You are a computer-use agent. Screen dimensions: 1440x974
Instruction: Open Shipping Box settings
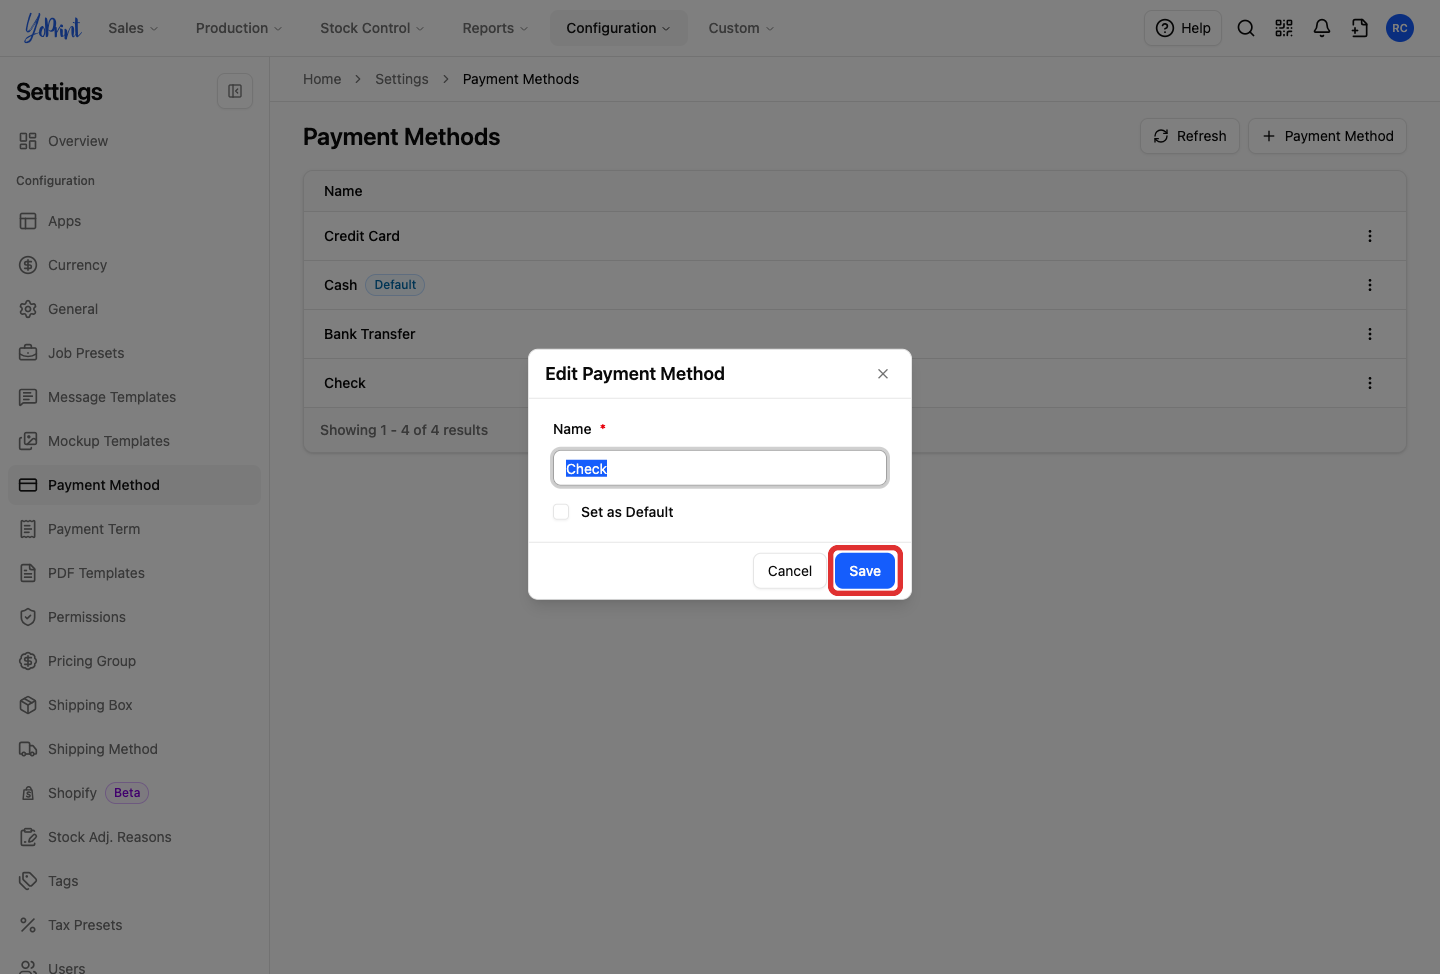tap(134, 705)
